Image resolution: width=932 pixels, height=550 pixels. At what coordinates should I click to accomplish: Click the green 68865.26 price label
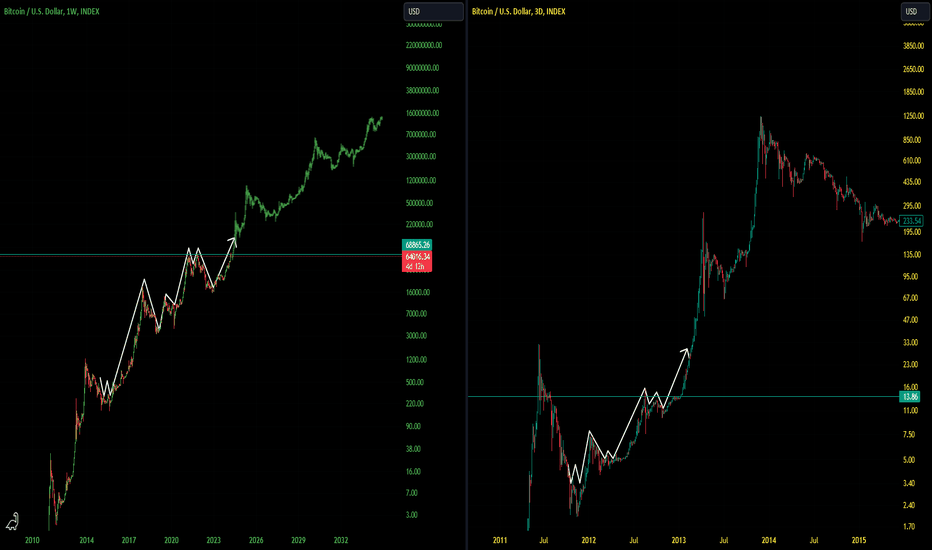(x=417, y=245)
